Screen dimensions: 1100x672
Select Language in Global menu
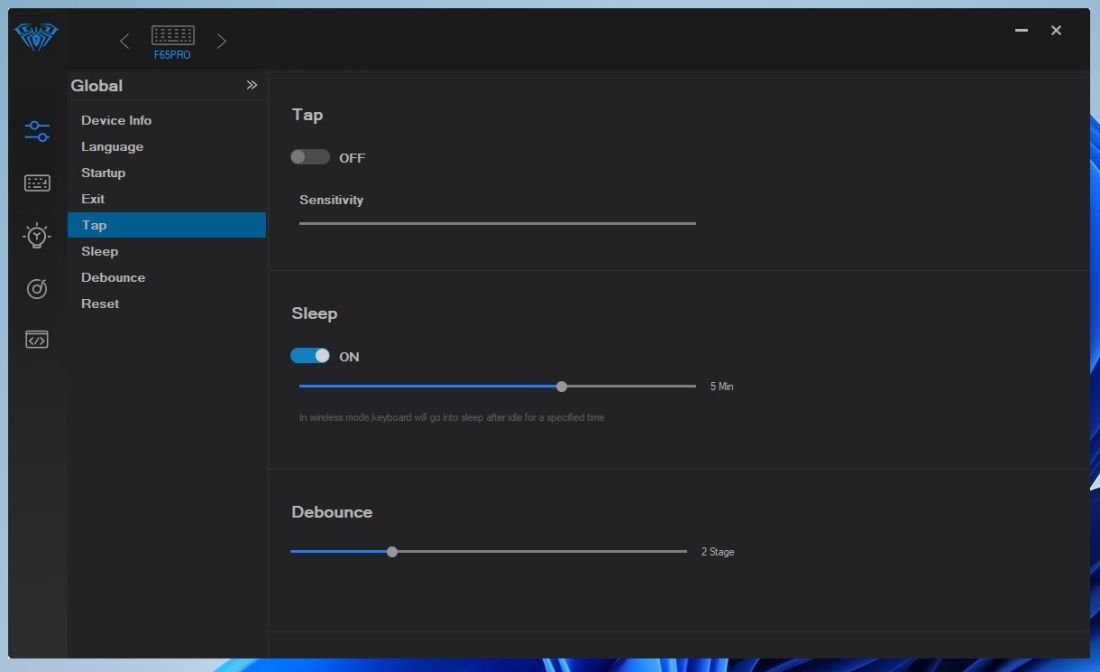(x=167, y=147)
